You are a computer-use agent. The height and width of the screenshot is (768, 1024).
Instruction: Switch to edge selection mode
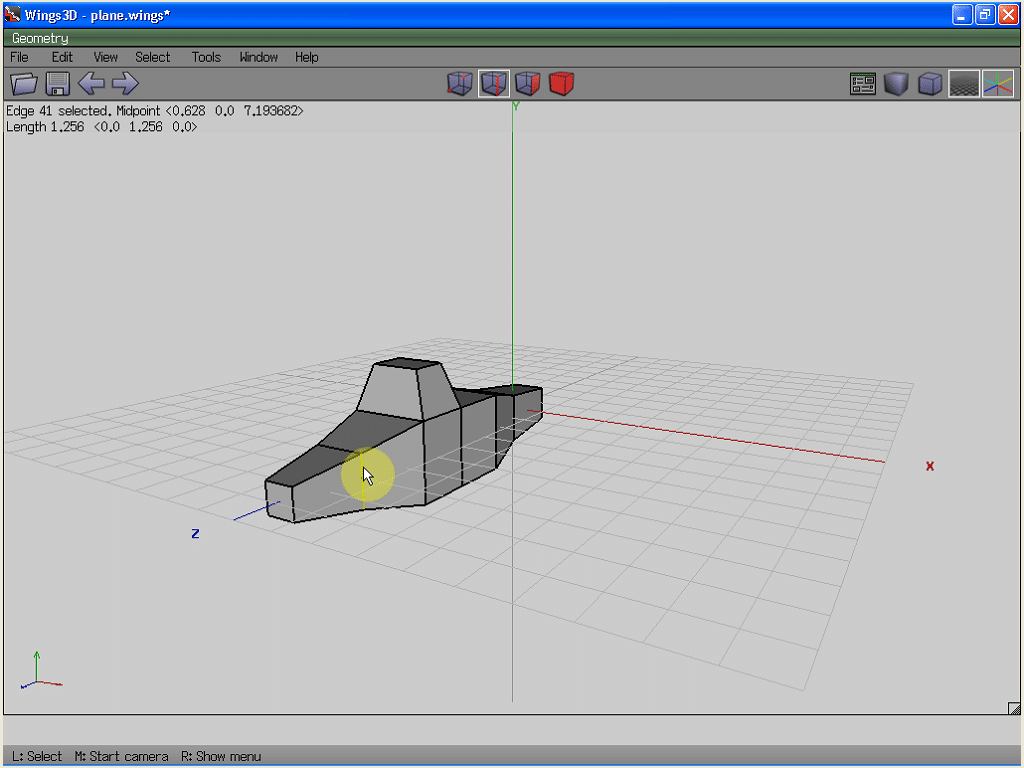tap(494, 84)
